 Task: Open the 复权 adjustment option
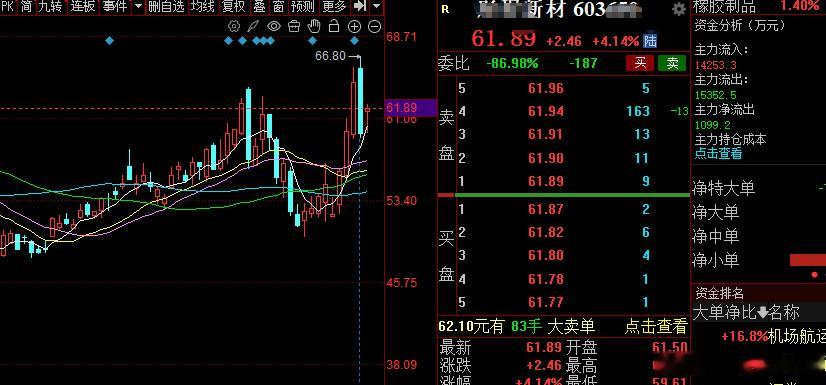(234, 6)
